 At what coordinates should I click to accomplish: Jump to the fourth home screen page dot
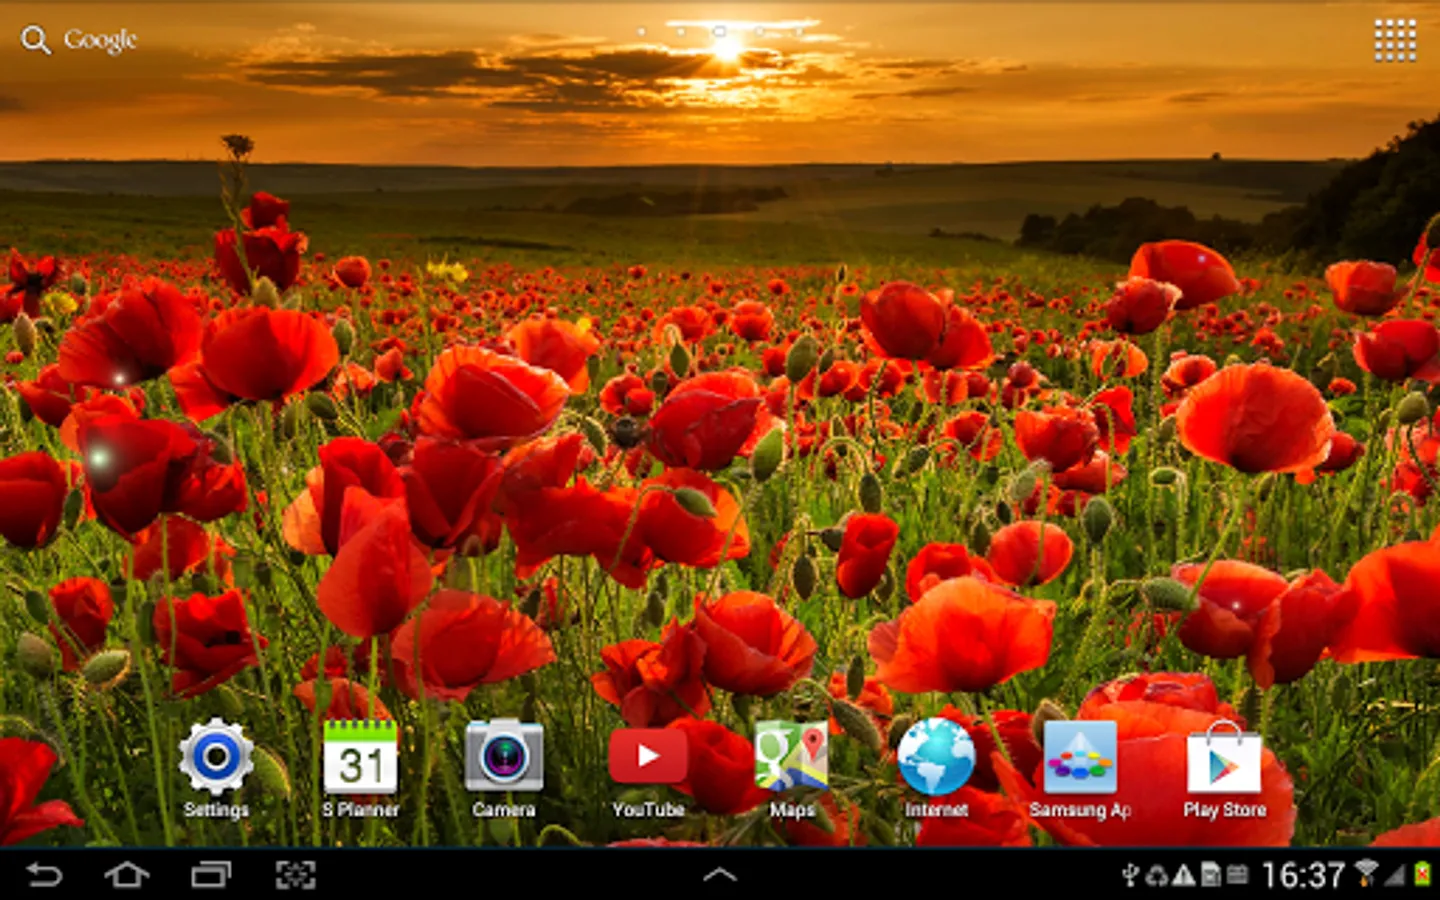(759, 31)
